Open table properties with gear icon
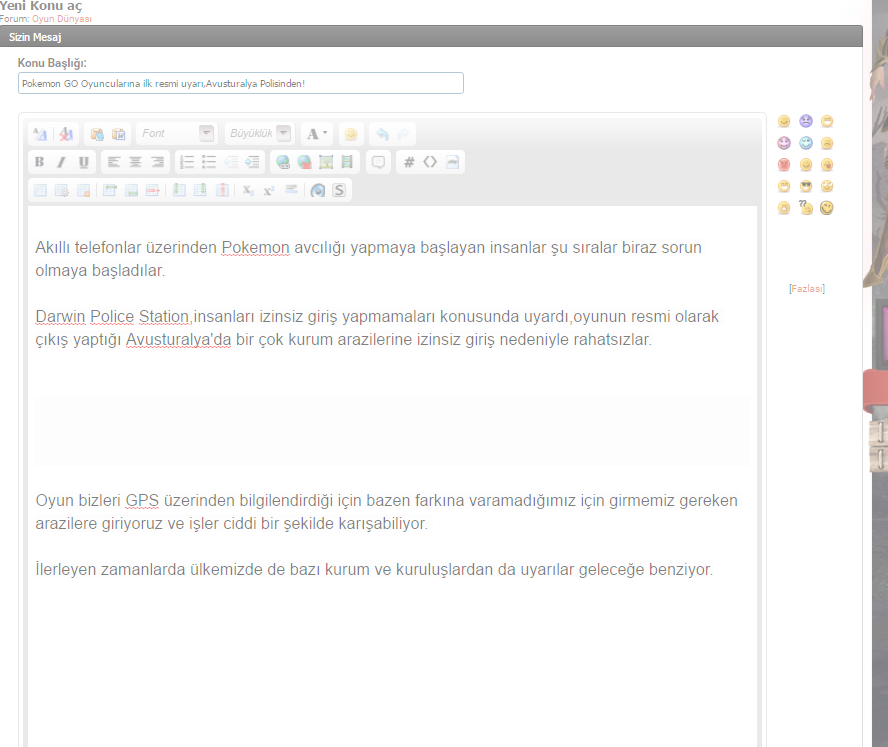888x747 pixels. pos(62,190)
